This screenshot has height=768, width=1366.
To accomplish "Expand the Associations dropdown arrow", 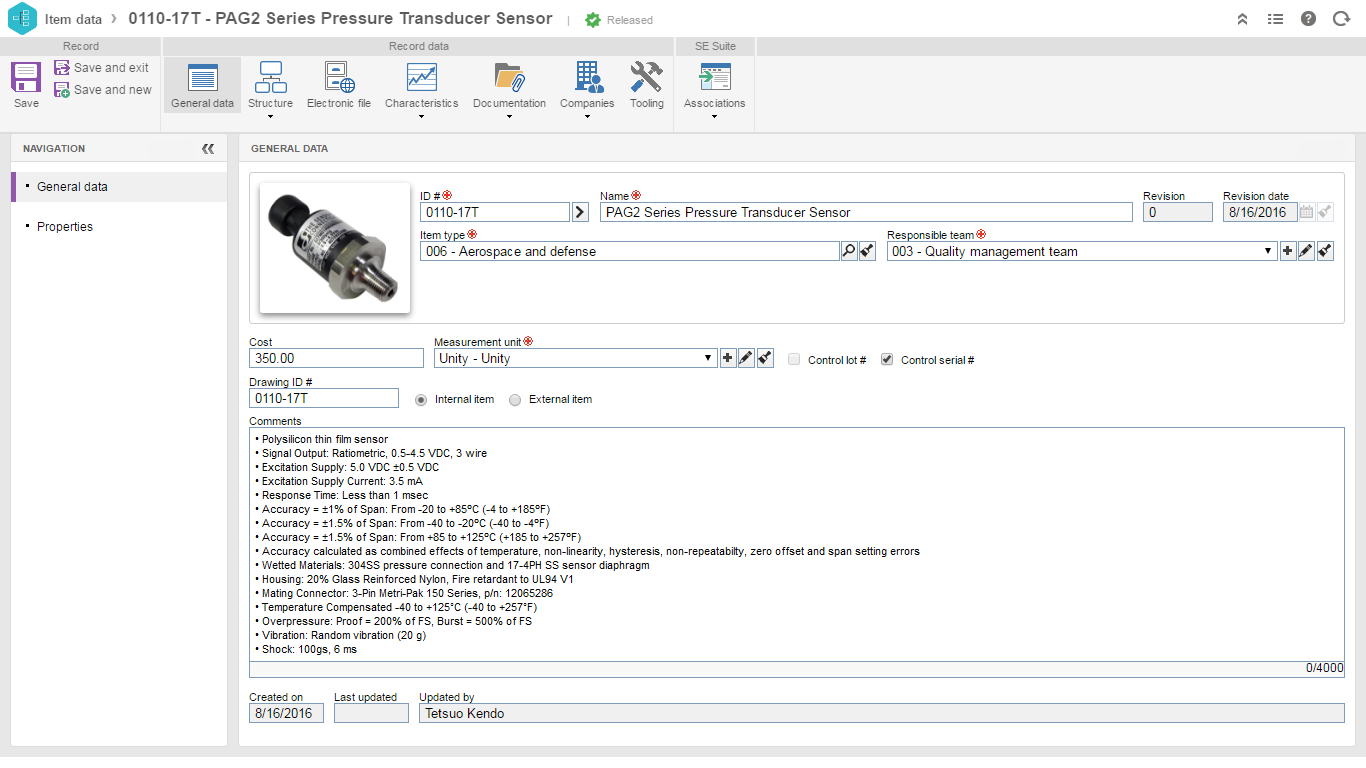I will [714, 117].
